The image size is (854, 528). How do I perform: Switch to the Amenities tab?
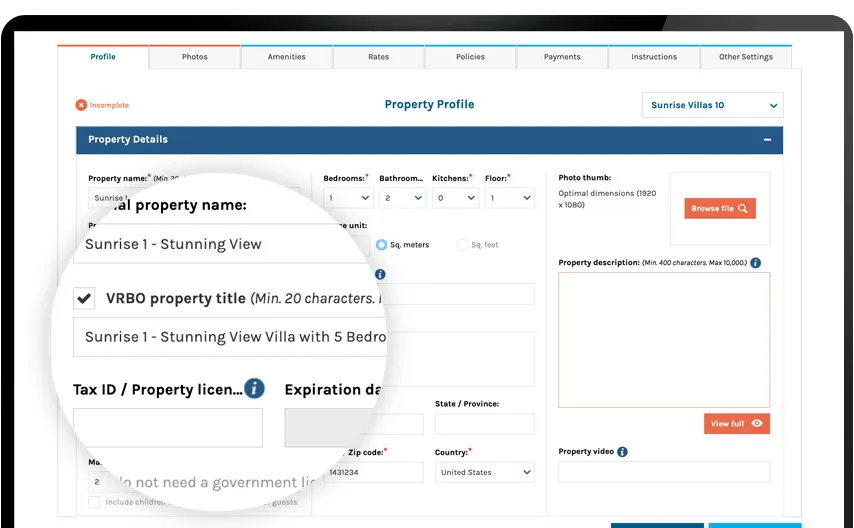click(x=286, y=57)
